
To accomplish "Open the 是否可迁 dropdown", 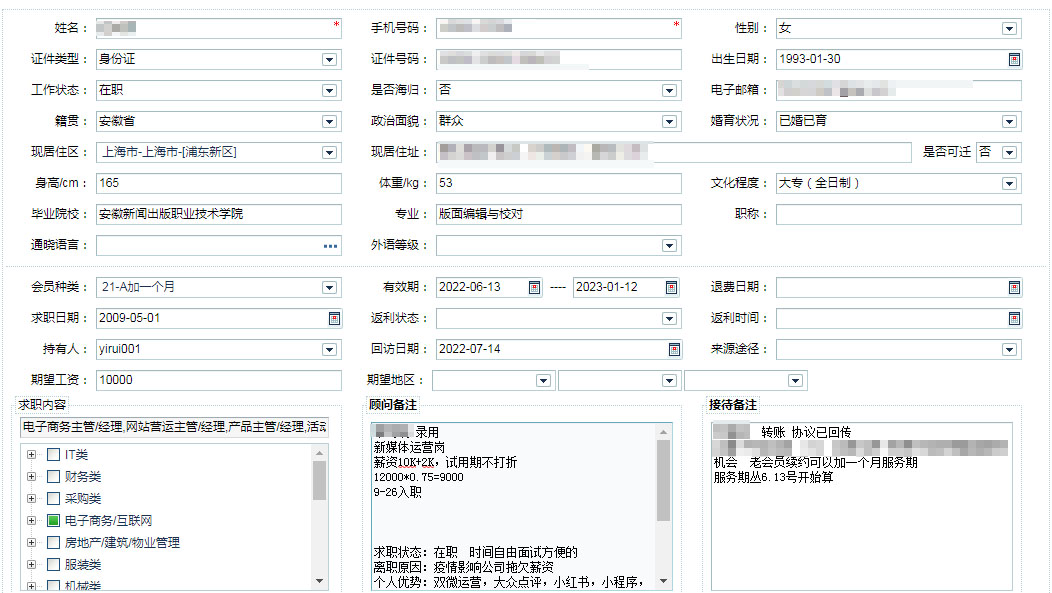I will [x=1009, y=152].
